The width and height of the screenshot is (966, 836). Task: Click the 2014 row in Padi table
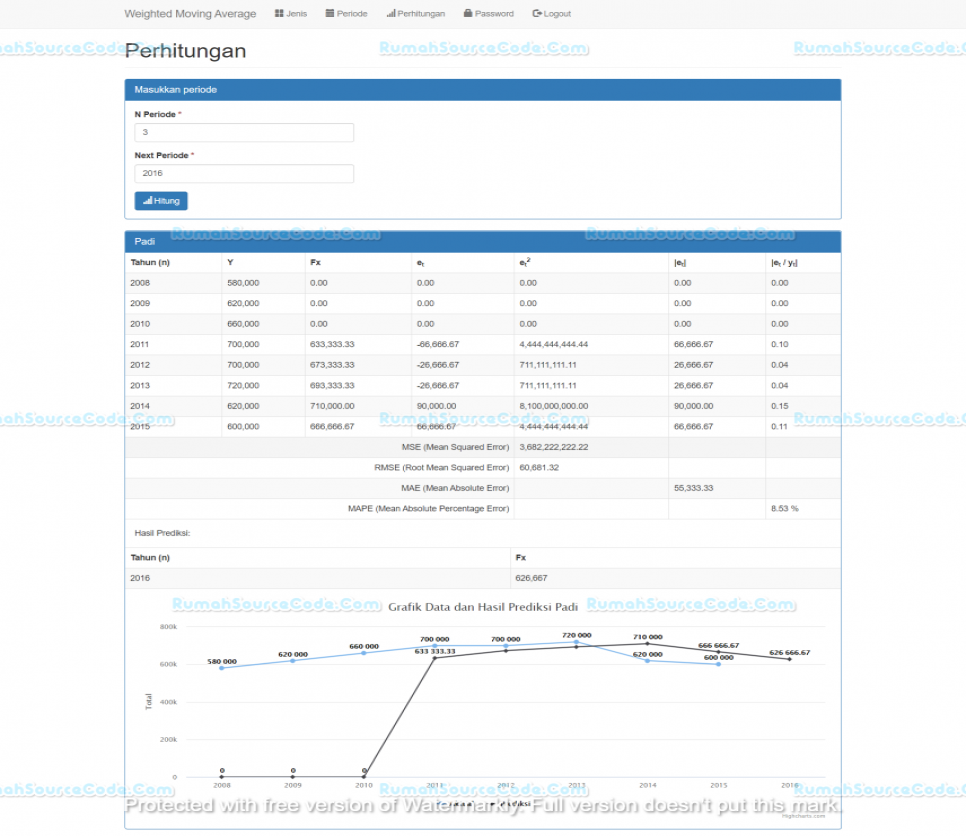pos(300,405)
